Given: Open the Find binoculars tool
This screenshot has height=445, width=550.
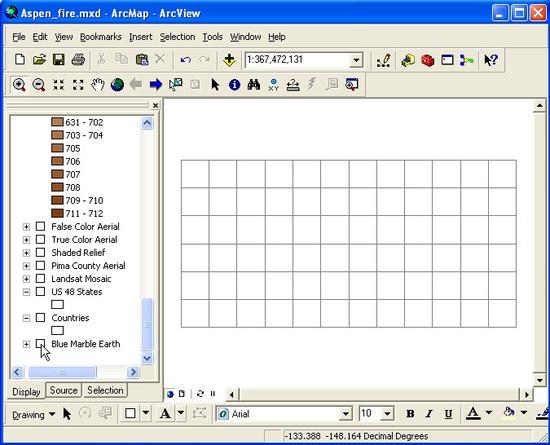Looking at the screenshot, I should point(254,85).
